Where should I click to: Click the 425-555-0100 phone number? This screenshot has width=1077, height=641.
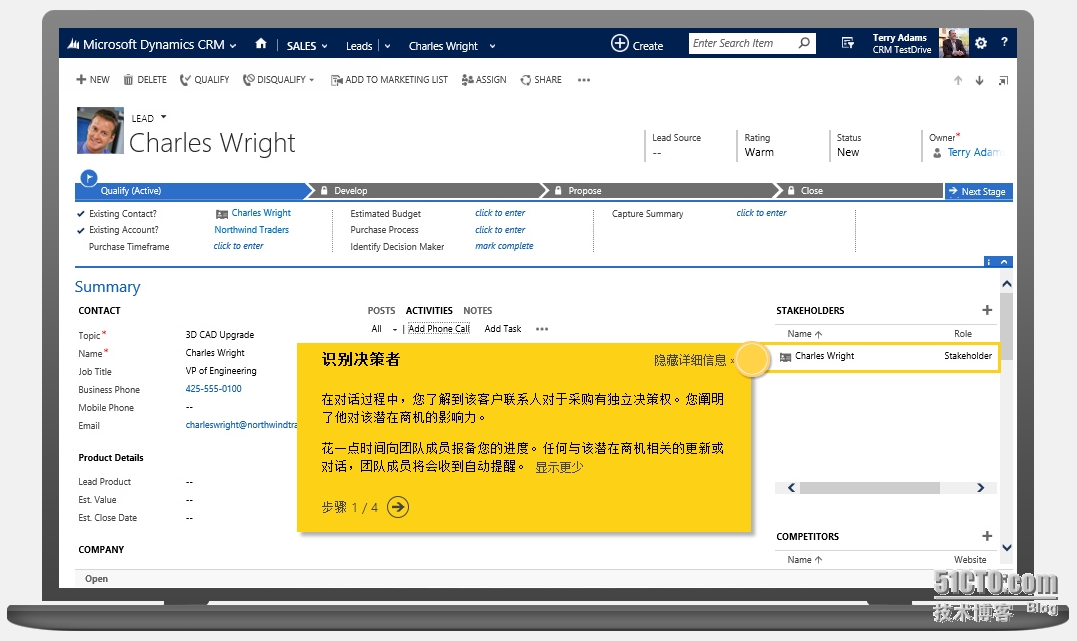(214, 389)
